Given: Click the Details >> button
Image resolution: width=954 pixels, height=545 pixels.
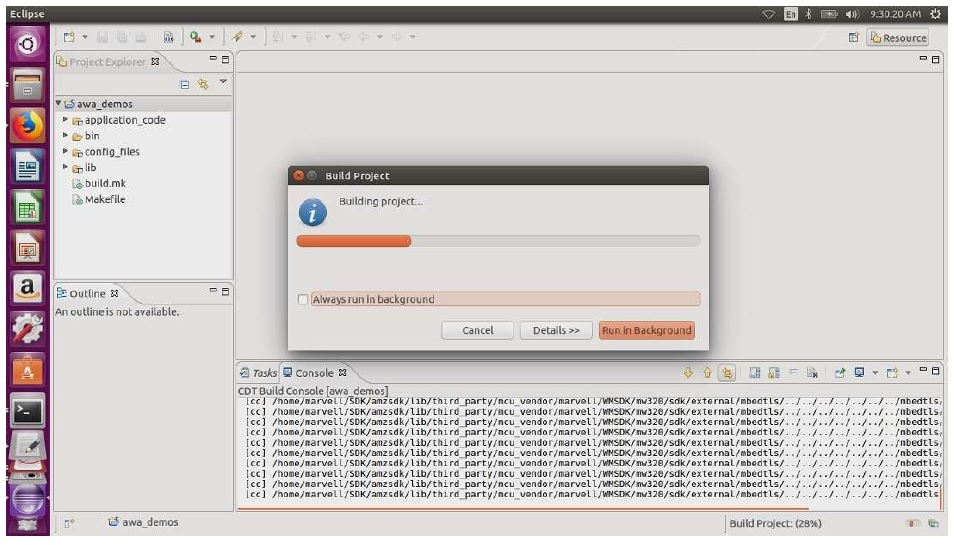Looking at the screenshot, I should (556, 330).
